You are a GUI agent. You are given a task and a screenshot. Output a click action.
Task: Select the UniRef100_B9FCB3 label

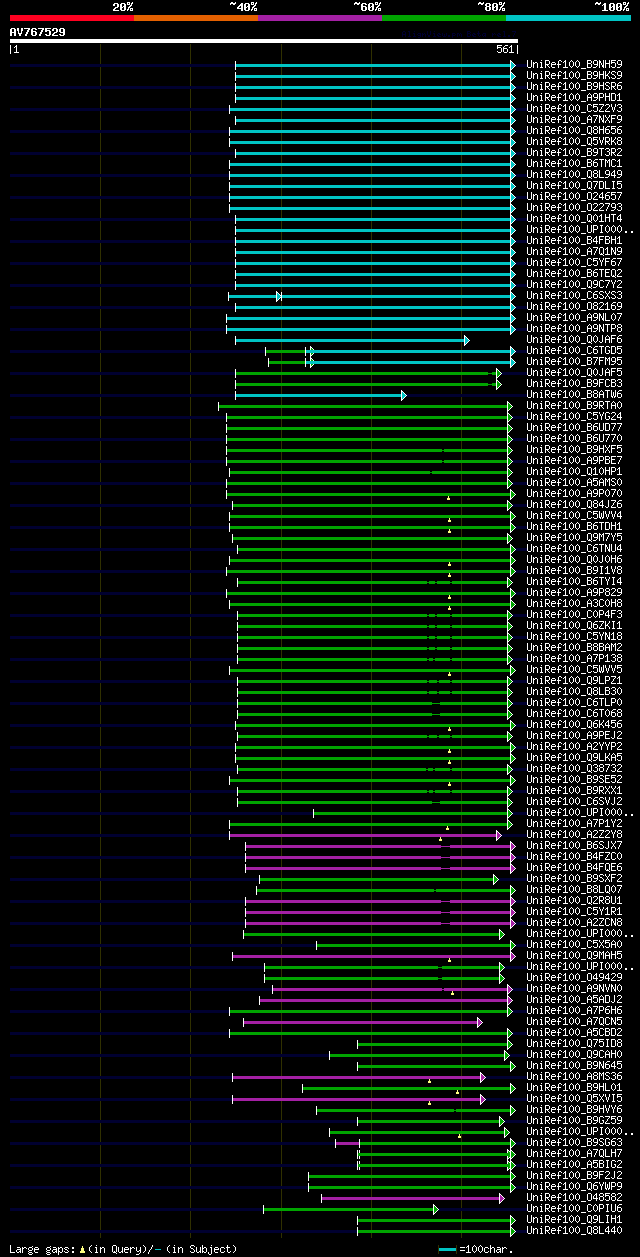coord(574,383)
